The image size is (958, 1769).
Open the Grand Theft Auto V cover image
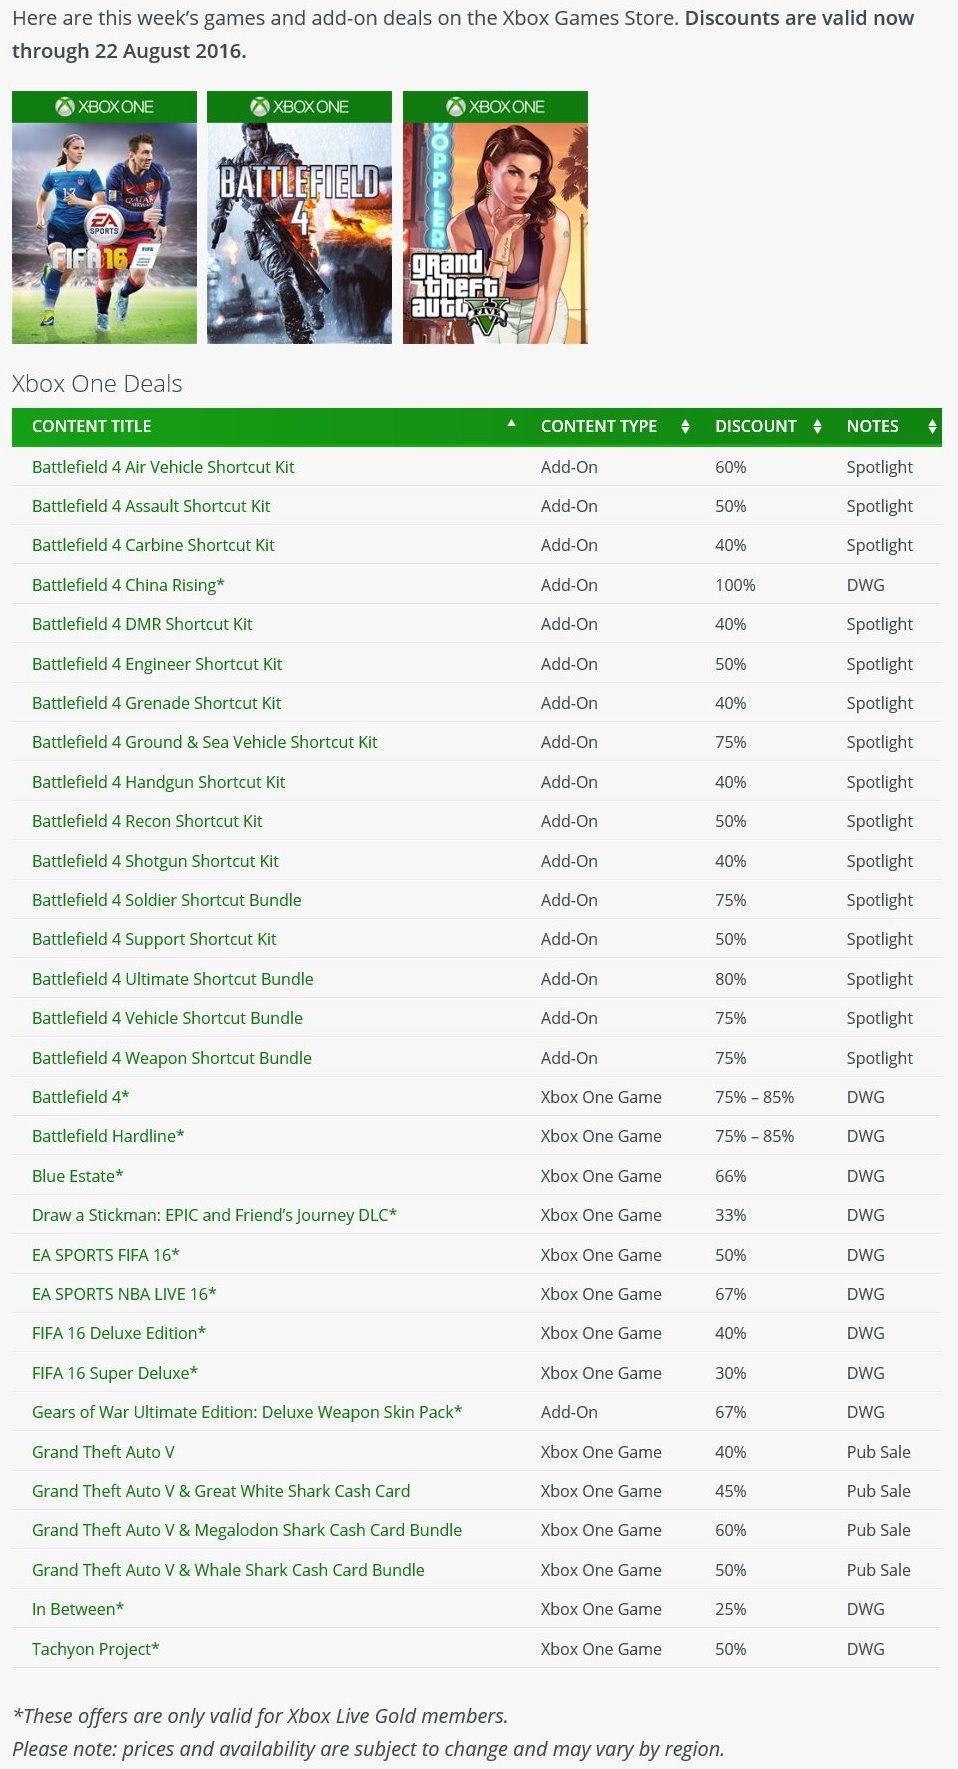(495, 217)
